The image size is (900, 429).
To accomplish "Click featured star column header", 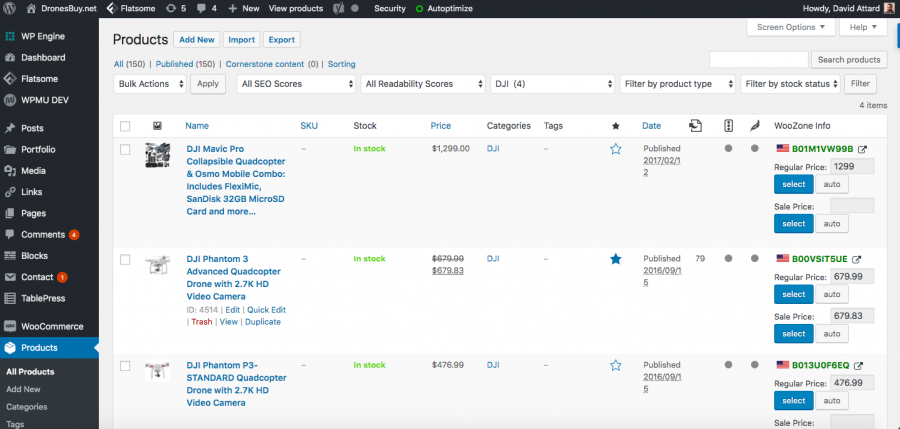I will tap(616, 126).
